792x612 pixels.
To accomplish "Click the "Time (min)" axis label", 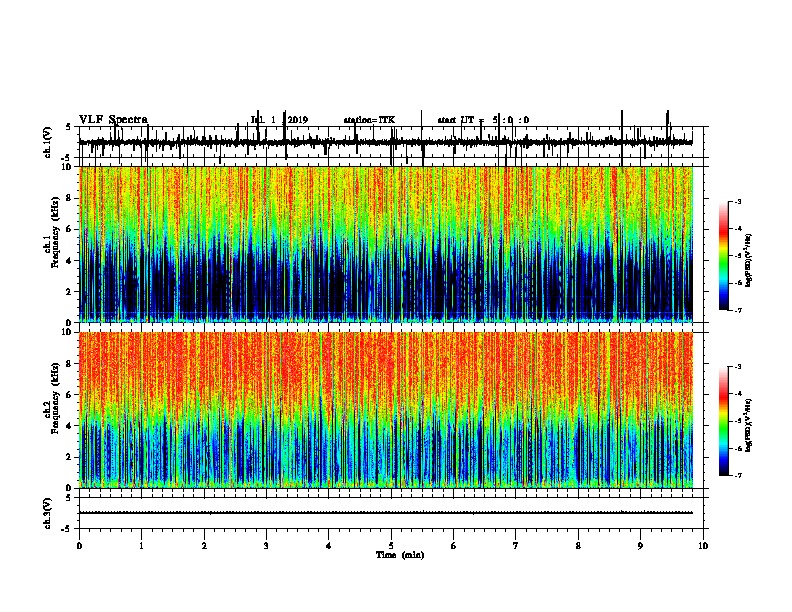I will (x=400, y=555).
